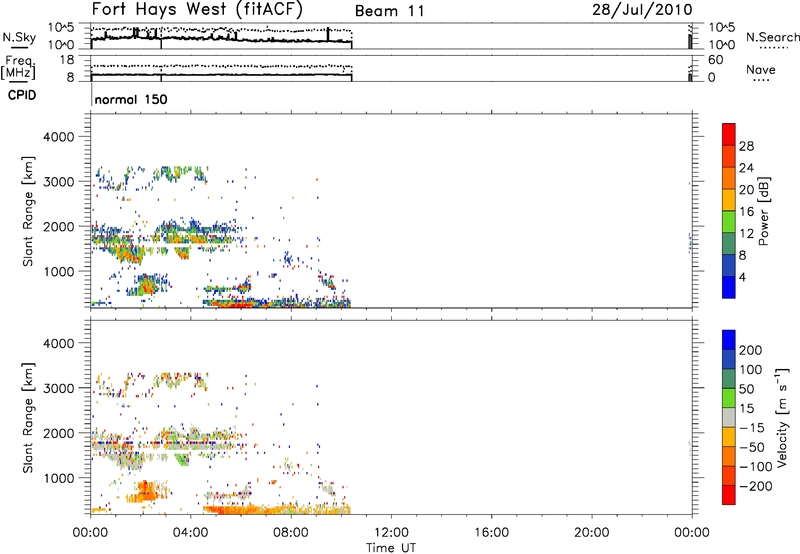Viewport: 800px width, 554px height.
Task: Click 1000 km tick in Power panel
Action: click(x=59, y=271)
